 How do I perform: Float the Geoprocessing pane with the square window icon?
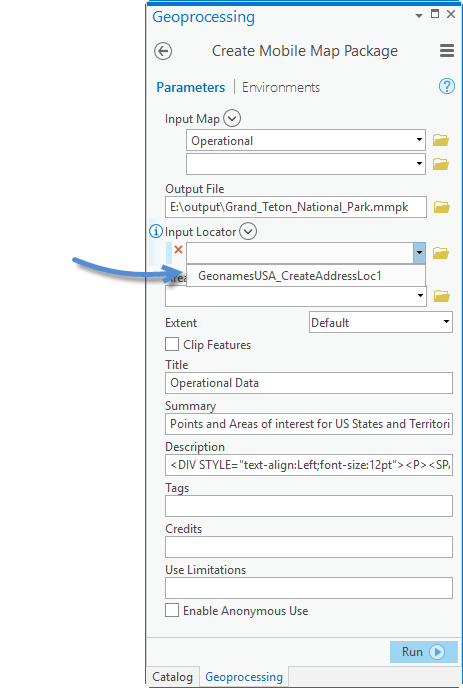(435, 14)
